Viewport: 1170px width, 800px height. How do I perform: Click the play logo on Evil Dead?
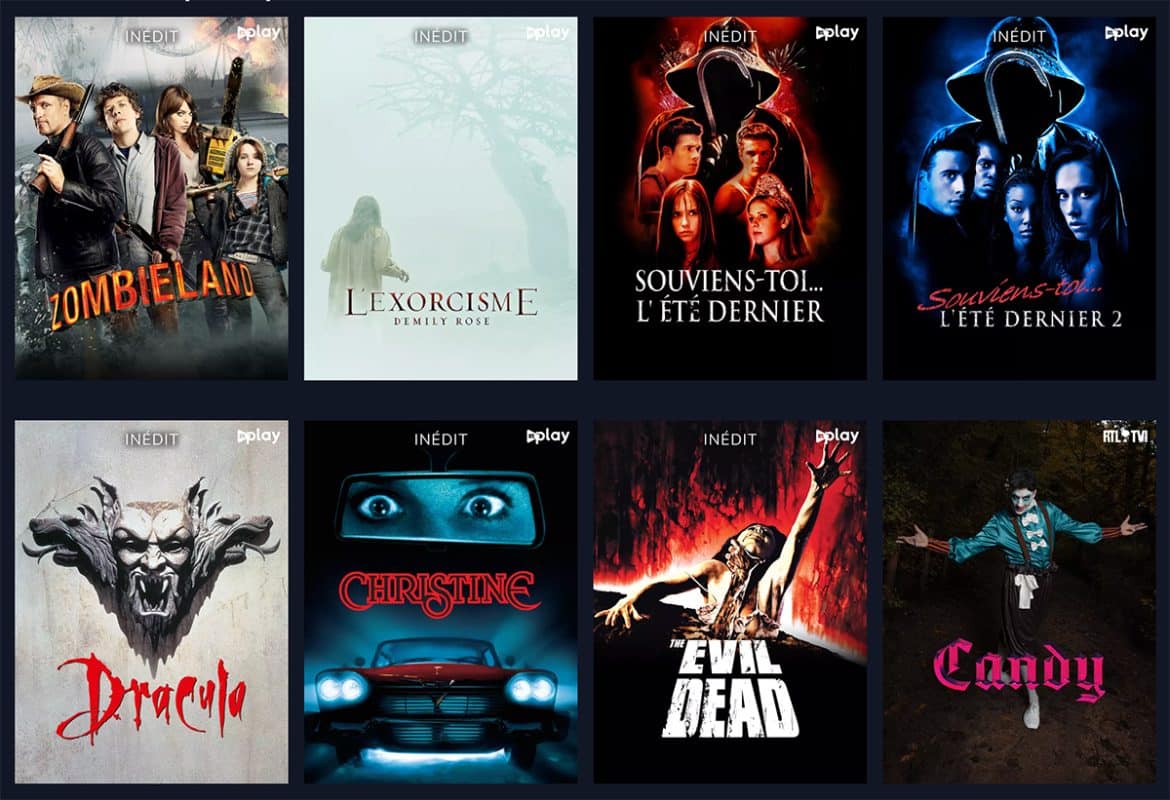click(x=837, y=436)
